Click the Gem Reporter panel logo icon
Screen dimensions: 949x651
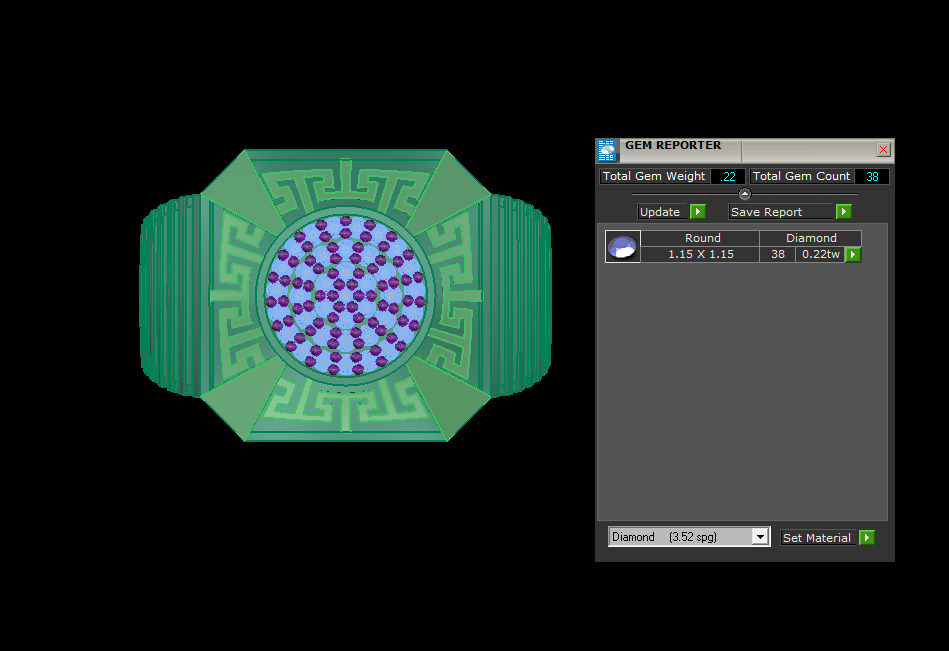606,150
